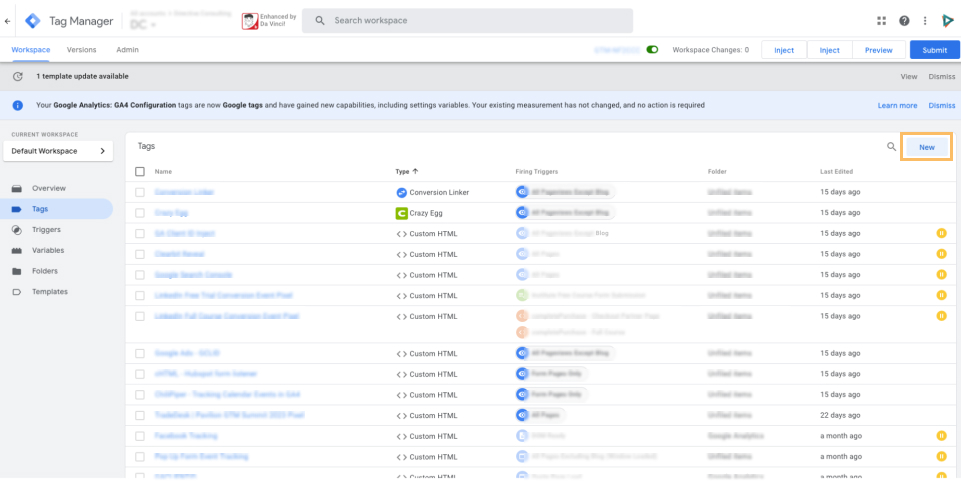961x487 pixels.
Task: Click trigger eye icon in Crazy Egg row
Action: coord(522,213)
